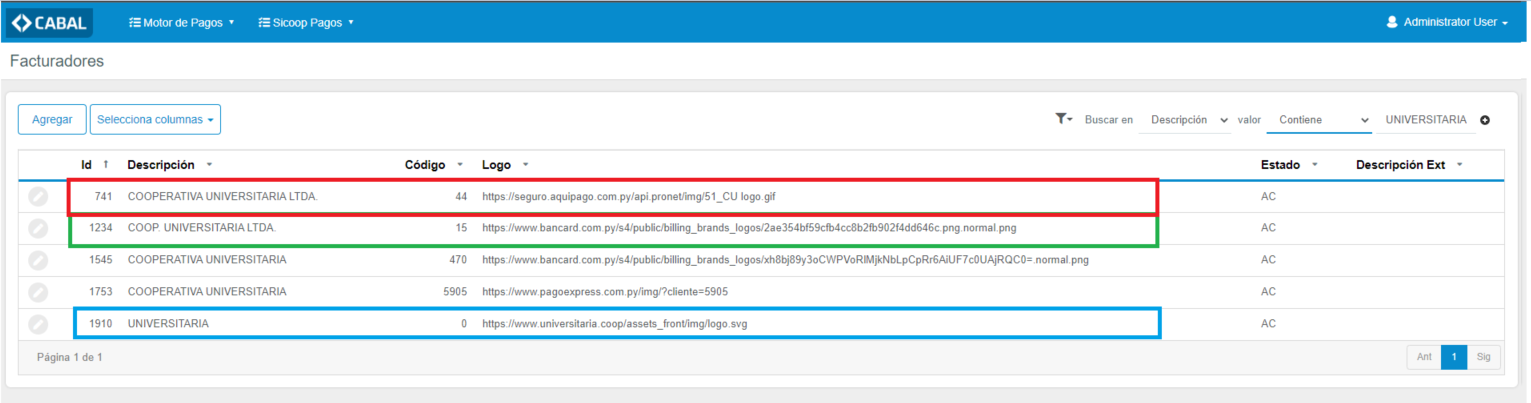Select the COOPERATIVA UNIVERSITARIA cell with Id 1545

tap(207, 260)
